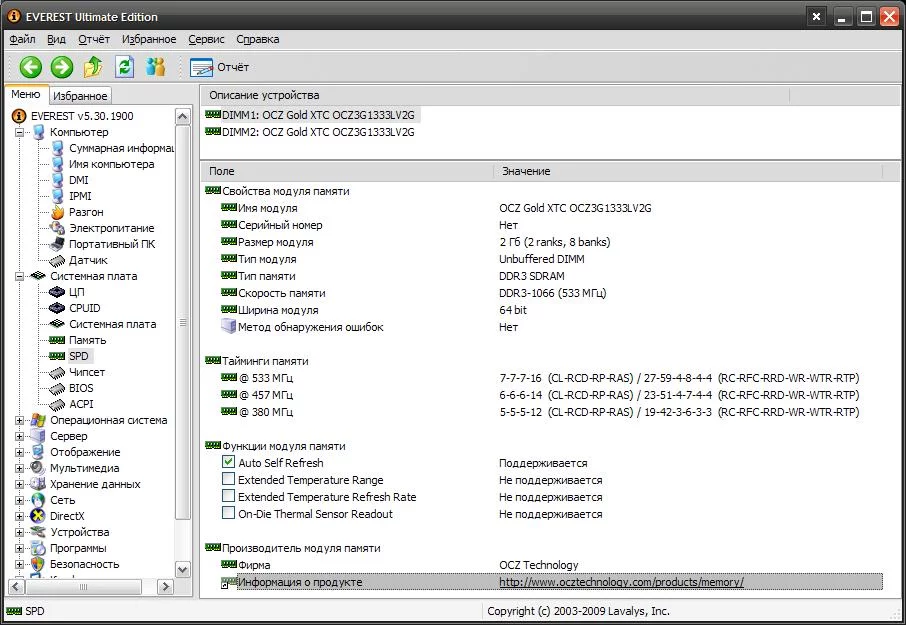Expand the Операционная система tree node
906x625 pixels.
(20, 420)
